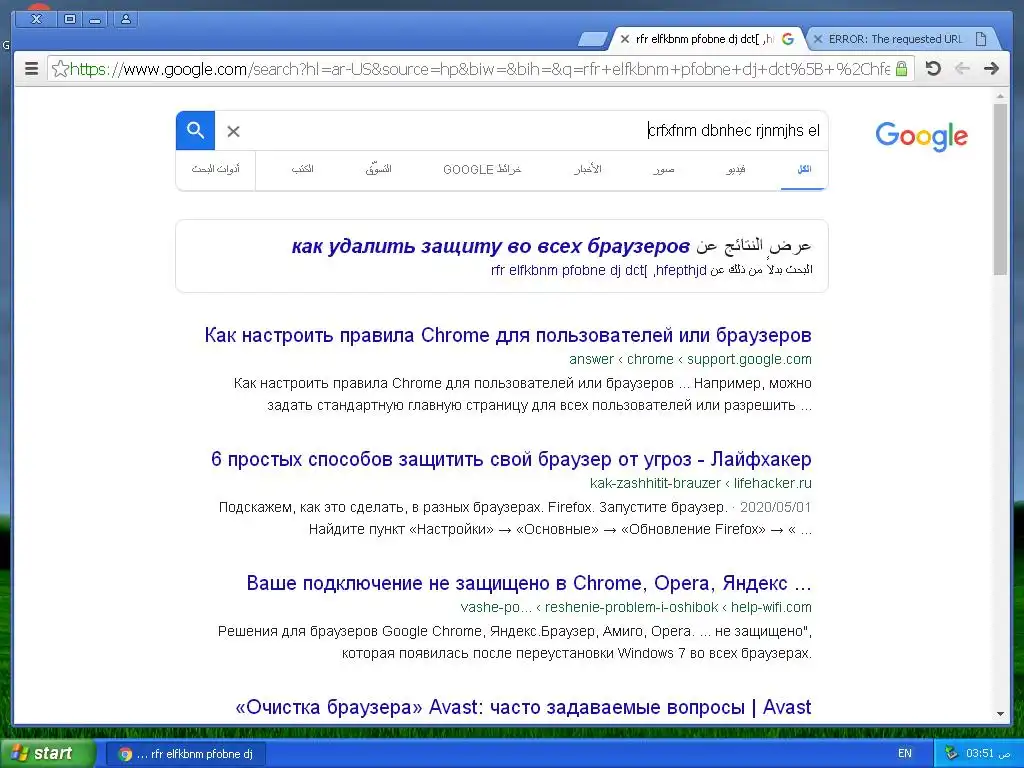Reload the page with the refresh icon
This screenshot has width=1024, height=768.
[933, 68]
